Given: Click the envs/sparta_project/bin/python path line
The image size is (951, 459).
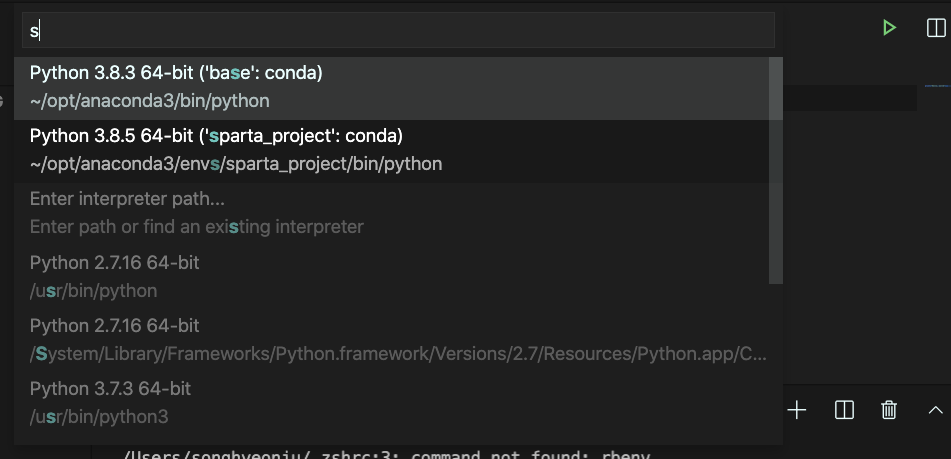Looking at the screenshot, I should pyautogui.click(x=236, y=163).
